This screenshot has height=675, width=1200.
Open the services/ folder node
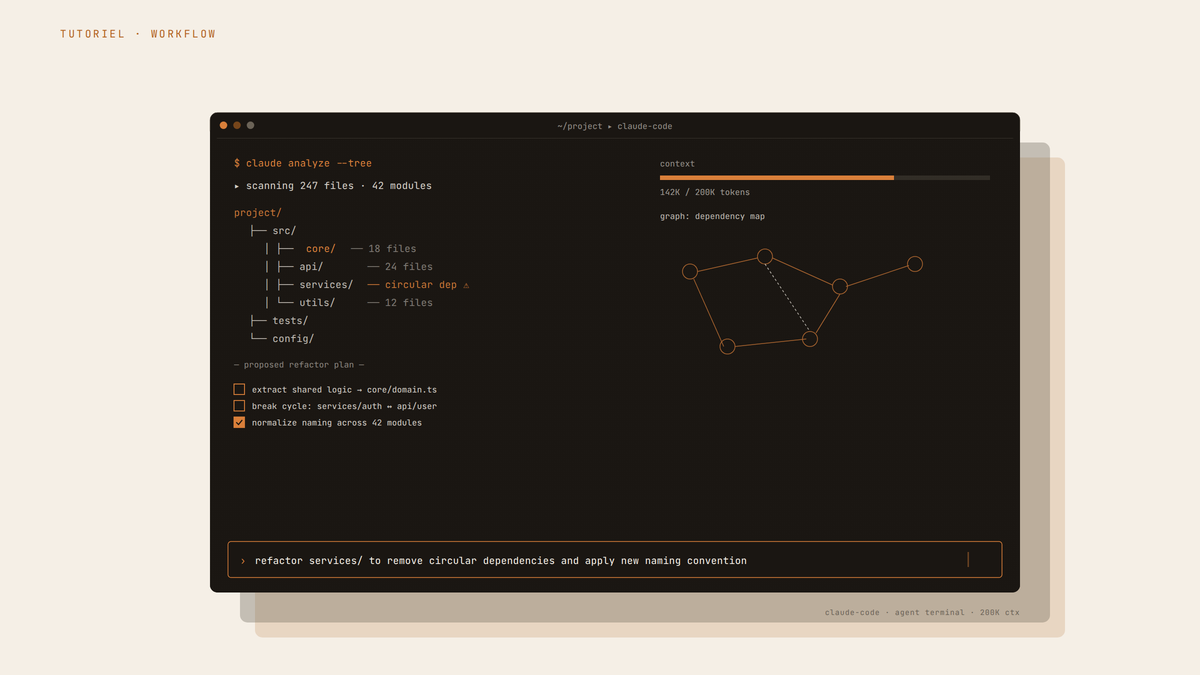click(326, 285)
